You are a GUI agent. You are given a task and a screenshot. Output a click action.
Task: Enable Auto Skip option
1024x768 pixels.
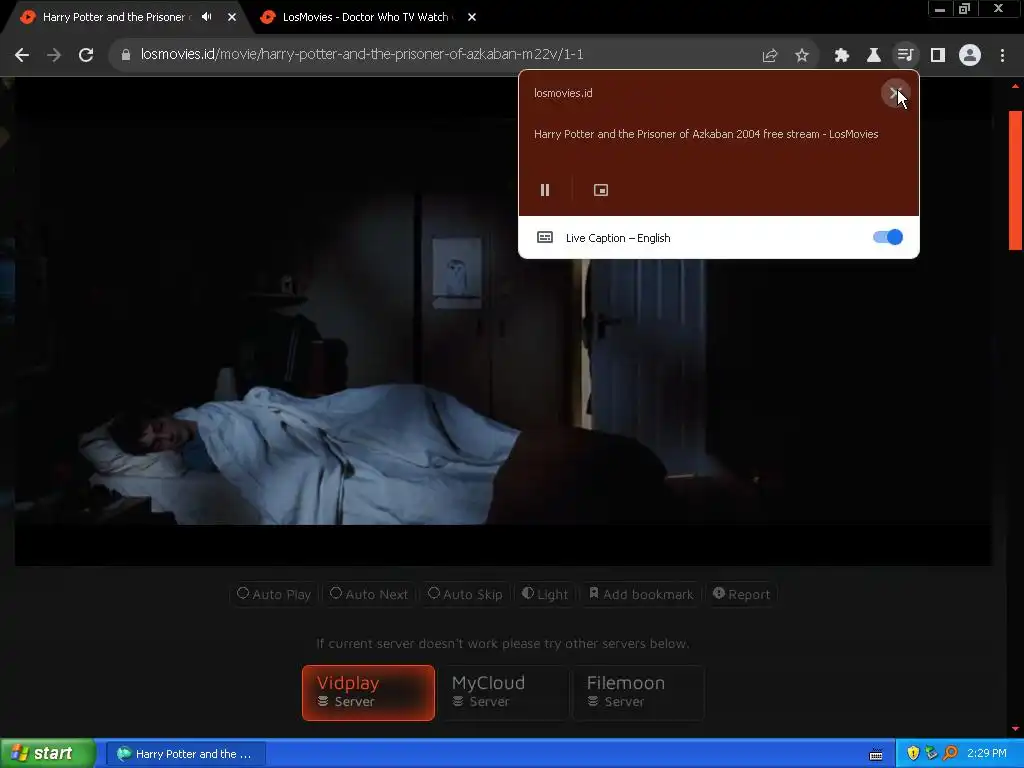[465, 594]
